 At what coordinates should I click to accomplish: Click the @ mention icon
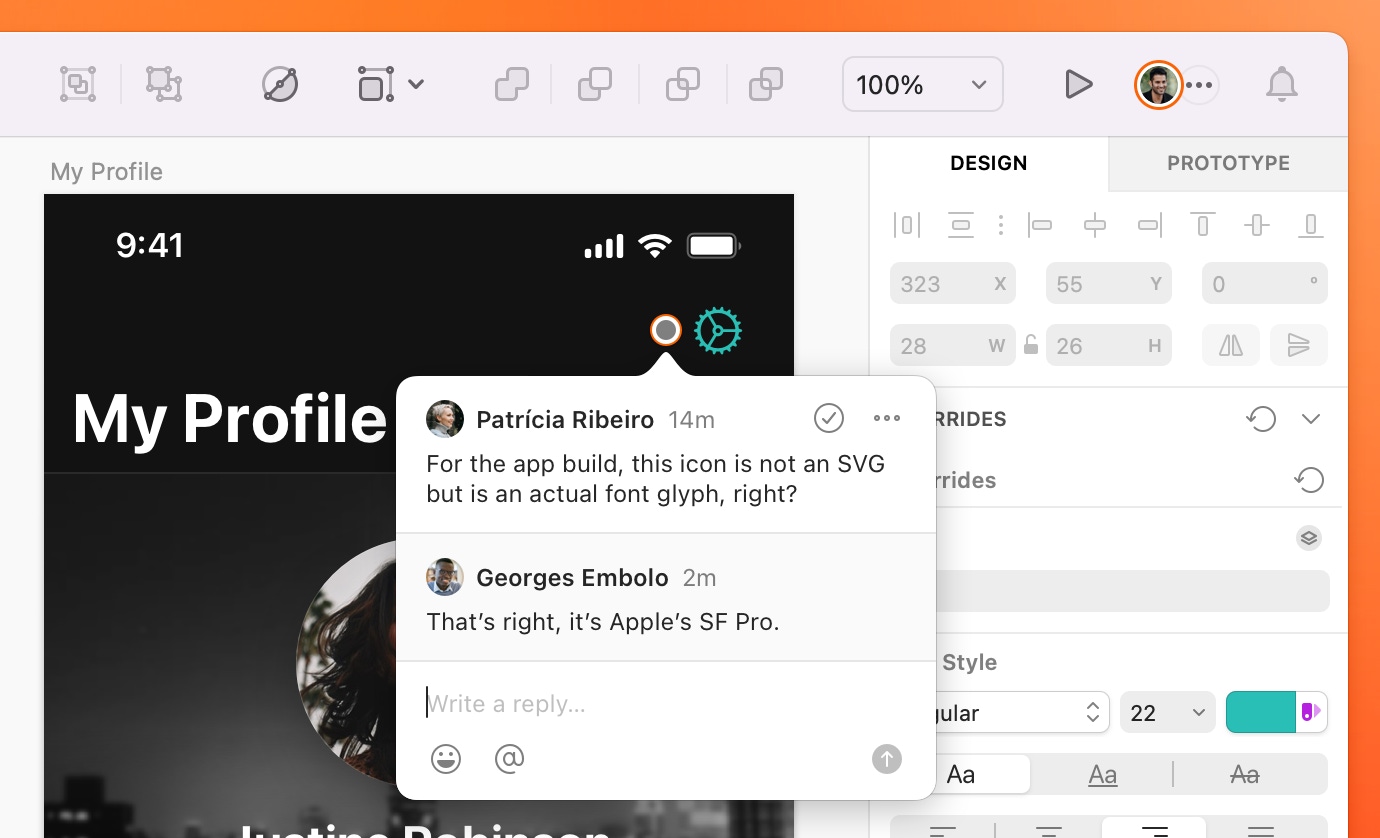[x=509, y=759]
